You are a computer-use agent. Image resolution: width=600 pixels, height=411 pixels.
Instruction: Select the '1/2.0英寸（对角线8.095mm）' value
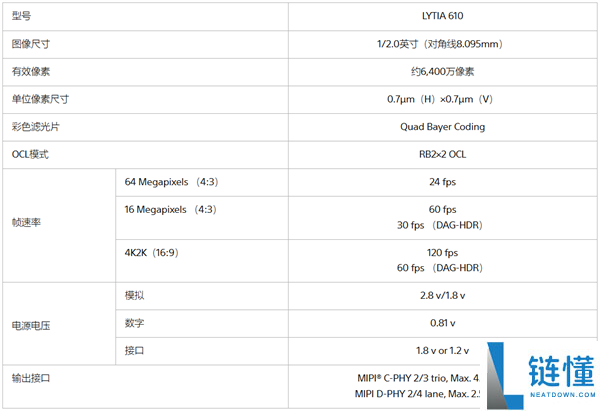439,44
